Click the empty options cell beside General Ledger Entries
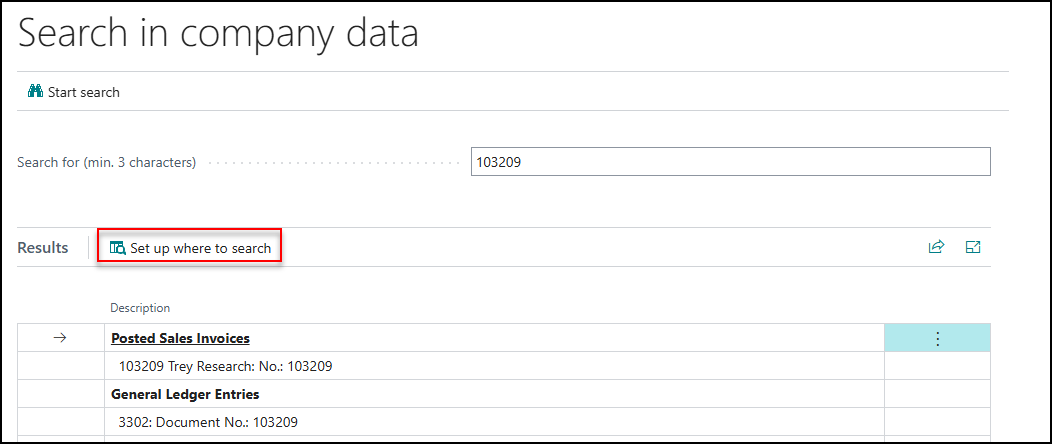Screen dimensions: 1052x444 [937, 394]
